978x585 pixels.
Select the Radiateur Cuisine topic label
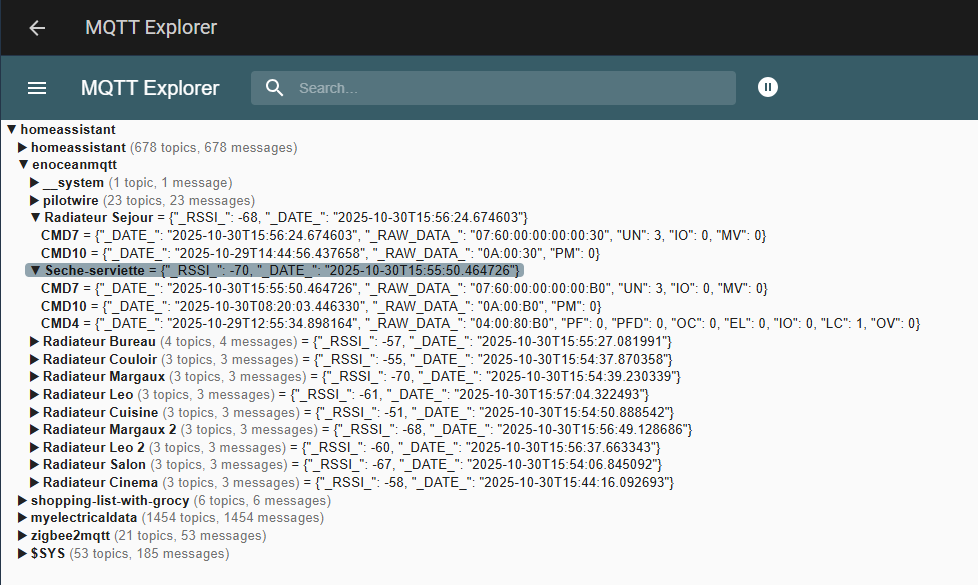[100, 413]
